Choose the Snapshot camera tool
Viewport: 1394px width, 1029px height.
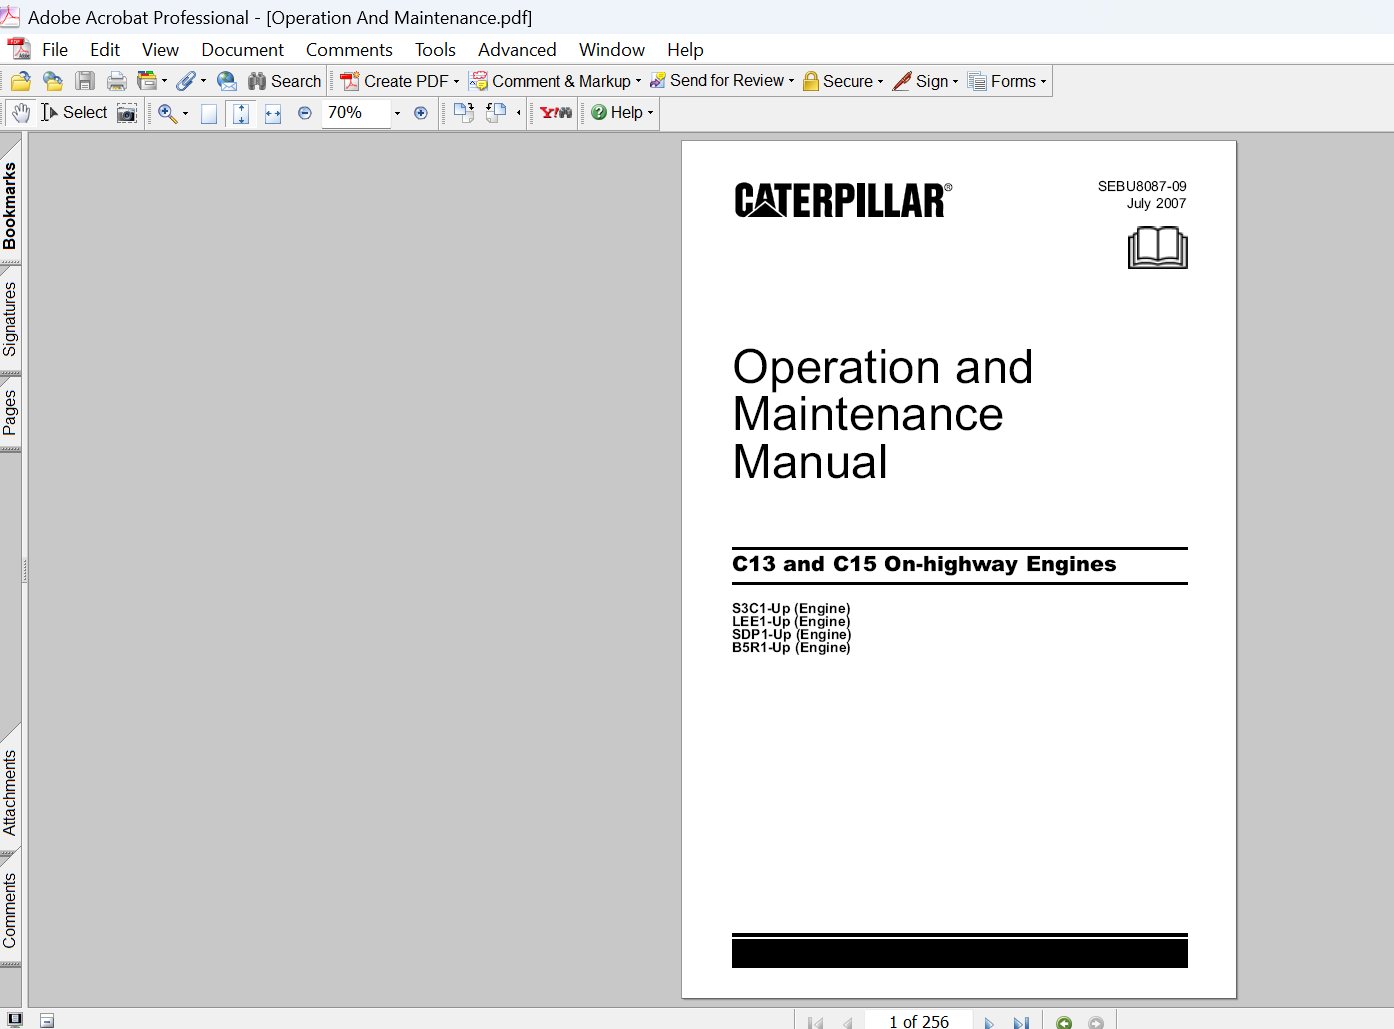(x=127, y=113)
